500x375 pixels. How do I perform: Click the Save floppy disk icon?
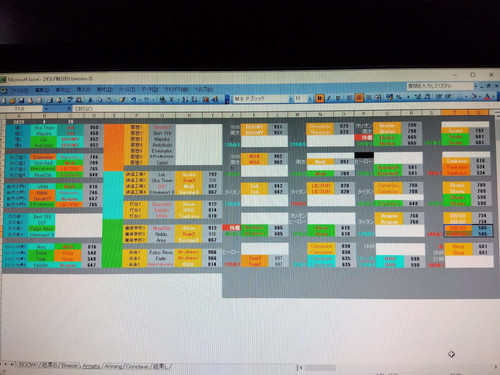[x=21, y=100]
